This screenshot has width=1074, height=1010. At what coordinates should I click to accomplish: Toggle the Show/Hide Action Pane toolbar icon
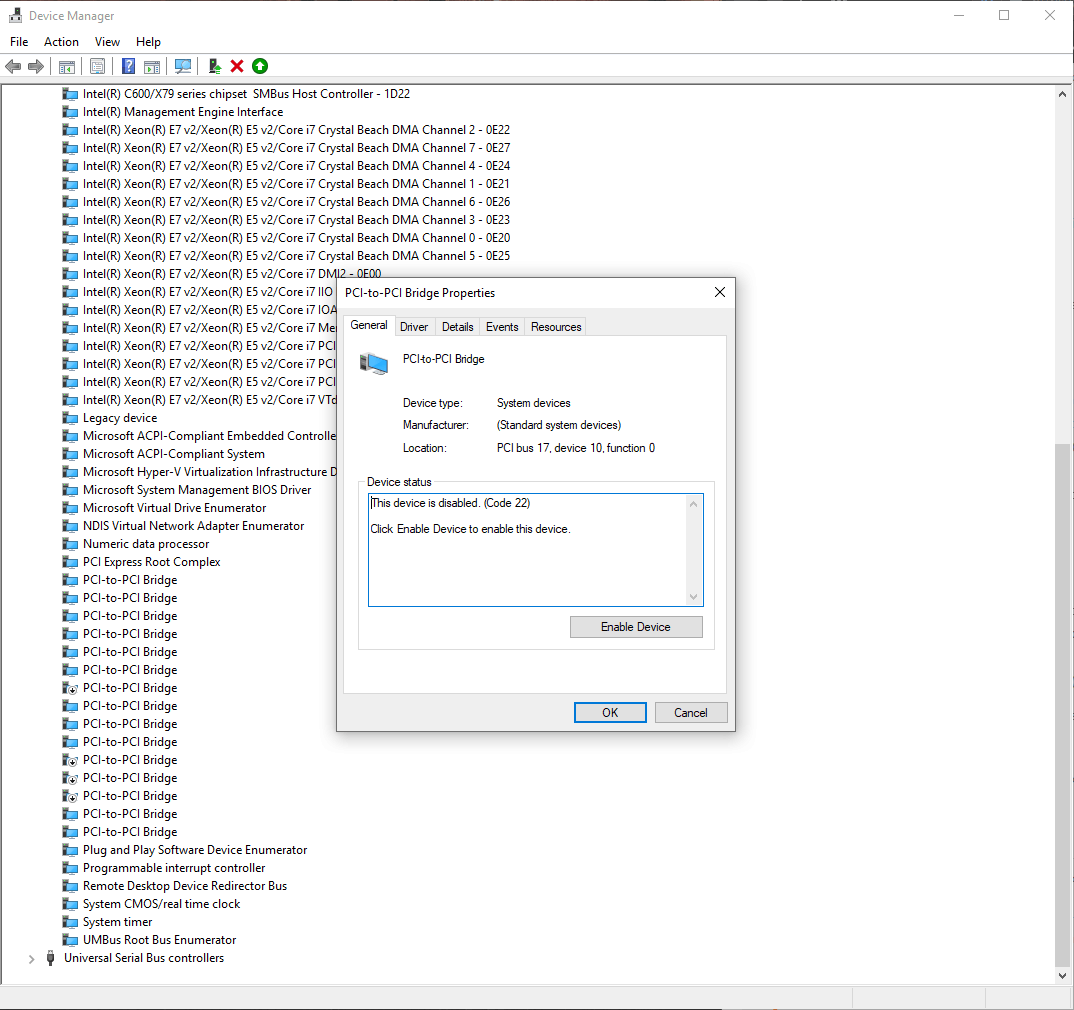(x=152, y=66)
